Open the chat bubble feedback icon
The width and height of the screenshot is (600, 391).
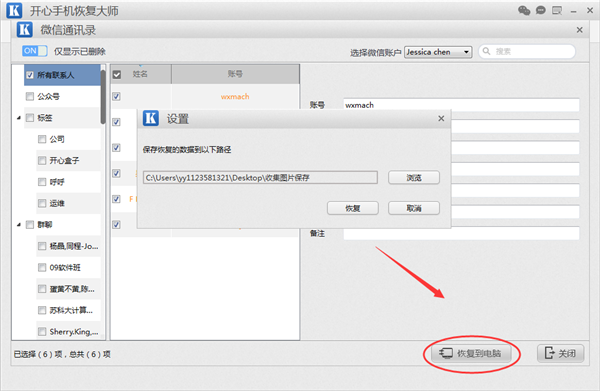541,10
